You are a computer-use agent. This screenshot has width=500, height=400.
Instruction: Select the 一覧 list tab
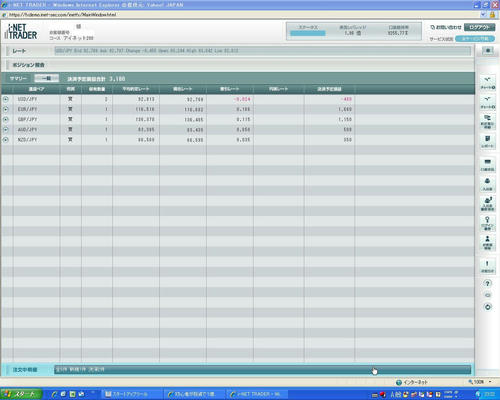coord(47,78)
